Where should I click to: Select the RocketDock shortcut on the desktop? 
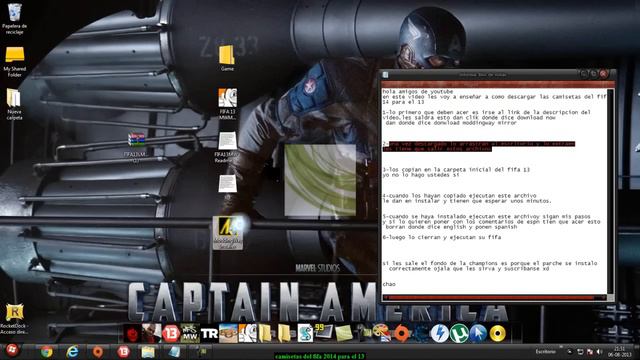pyautogui.click(x=14, y=319)
